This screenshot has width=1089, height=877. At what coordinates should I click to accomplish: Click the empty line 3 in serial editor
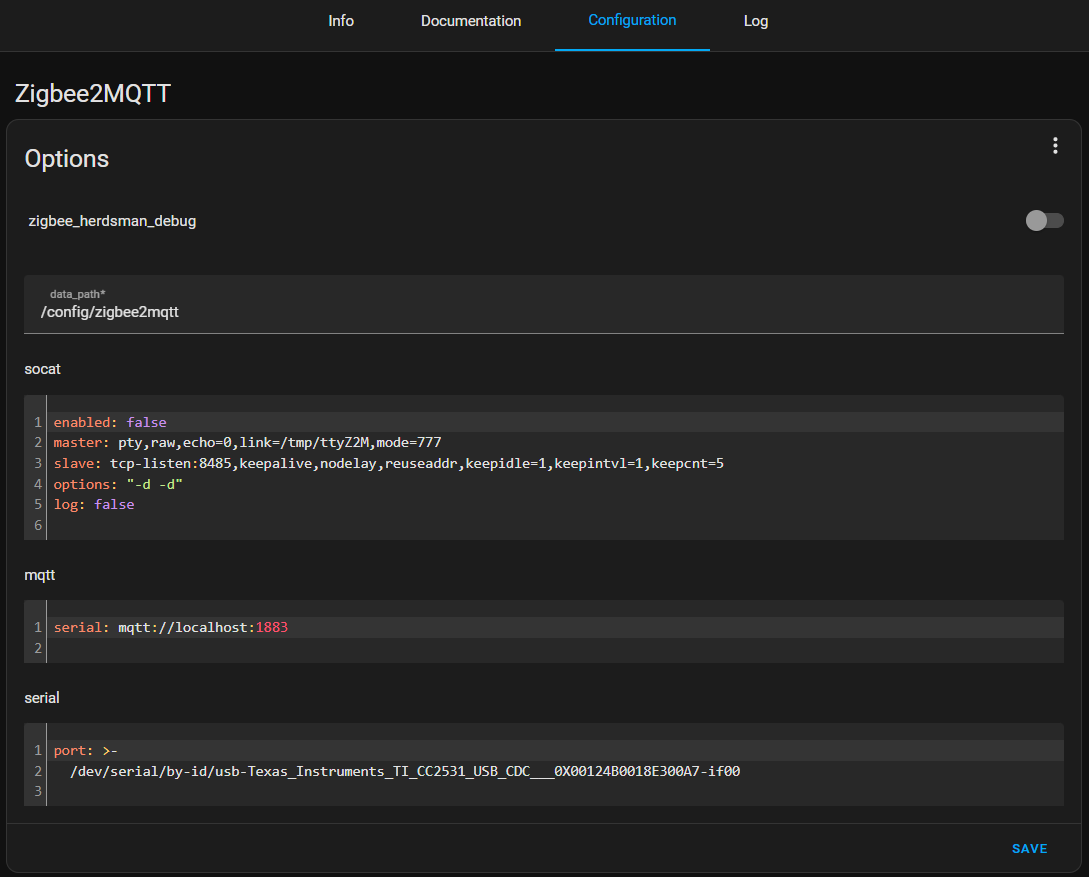click(x=555, y=791)
